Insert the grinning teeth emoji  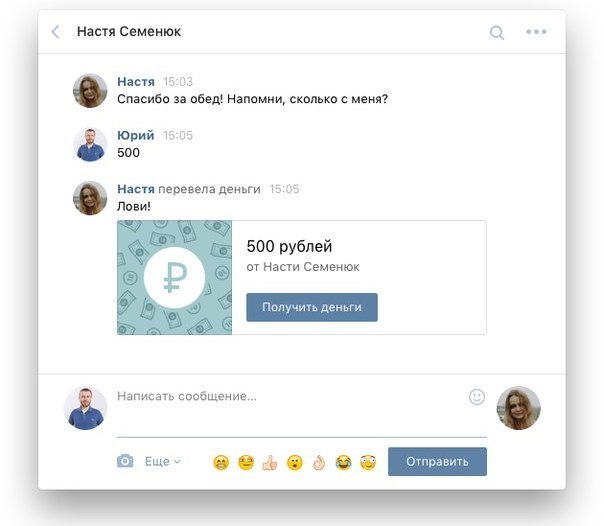(221, 462)
